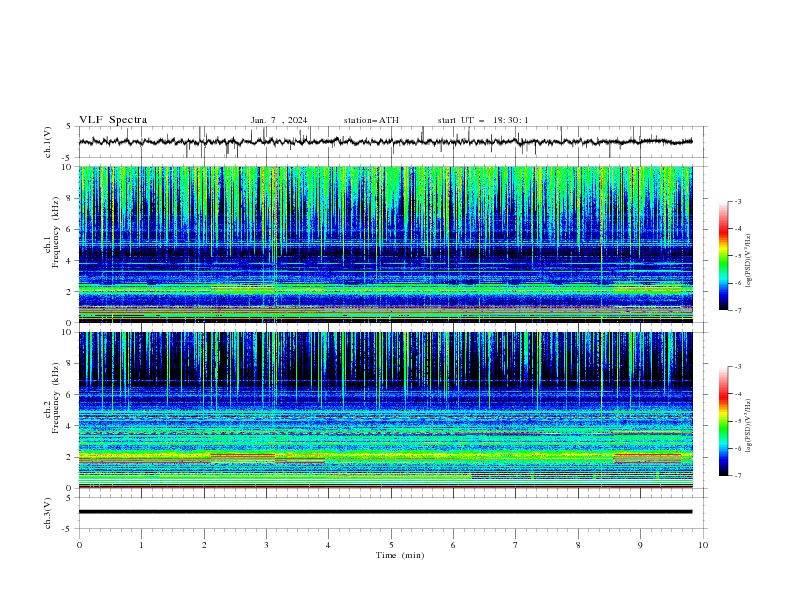Click the 'Time (min)' axis label
Viewport: 792px width, 612px height.
tap(400, 555)
